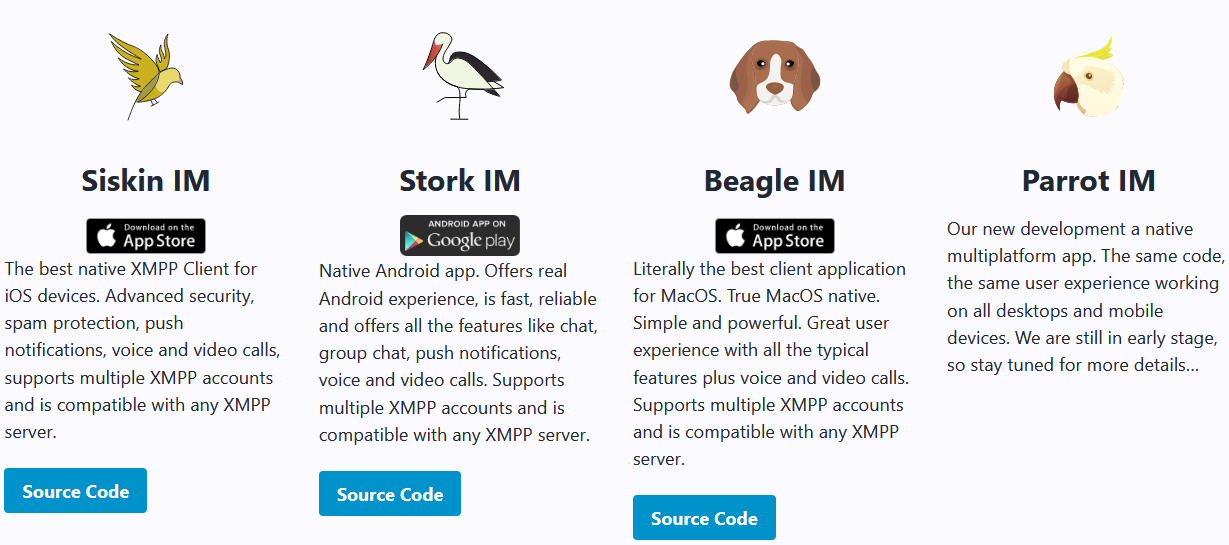
Task: Click the Siskin IM iOS description text
Action: [143, 351]
